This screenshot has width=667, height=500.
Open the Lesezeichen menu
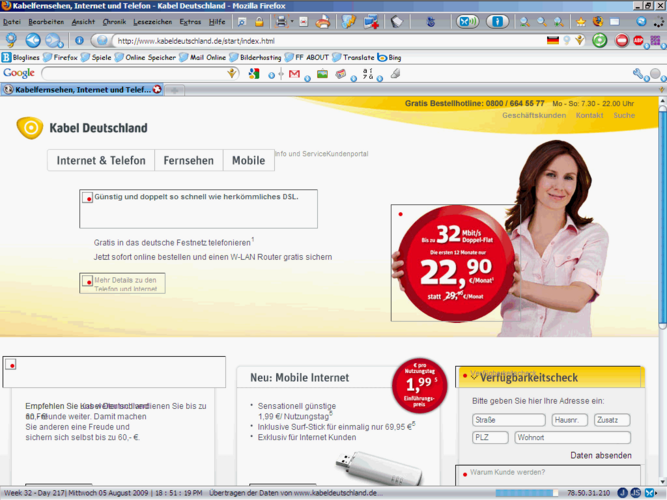click(x=153, y=22)
